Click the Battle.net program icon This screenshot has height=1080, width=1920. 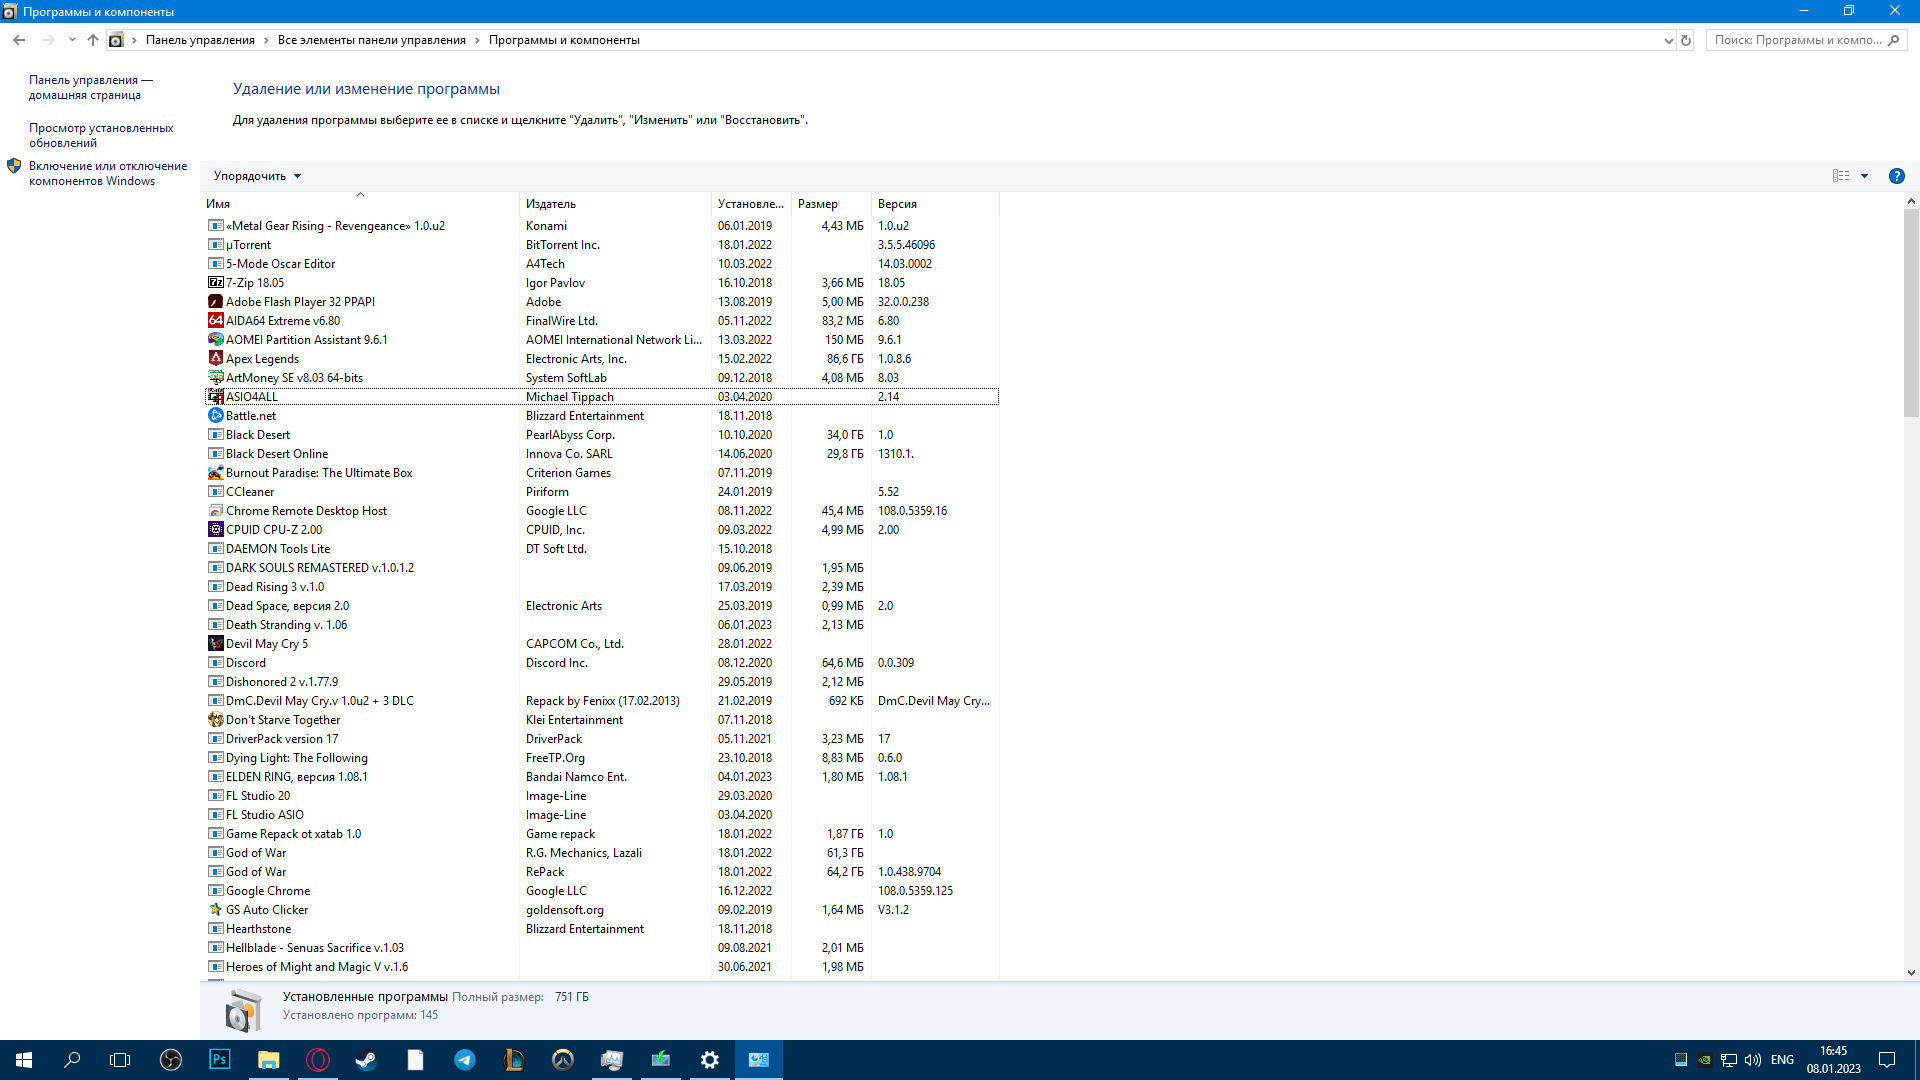215,416
